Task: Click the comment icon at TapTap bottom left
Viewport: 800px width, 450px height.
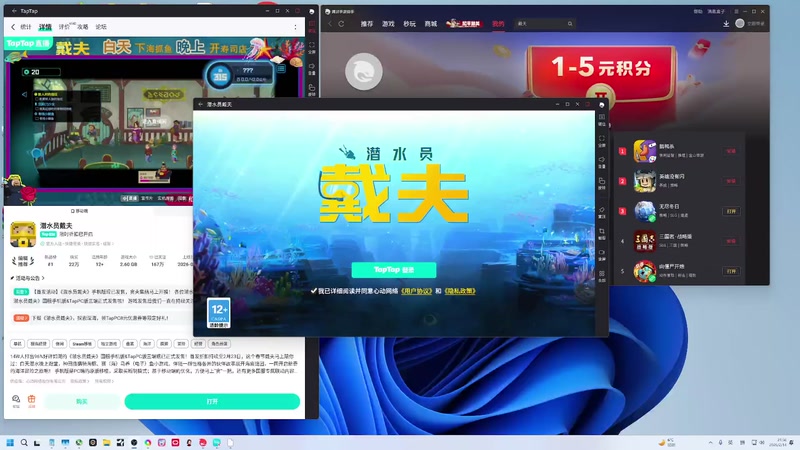Action: point(16,399)
